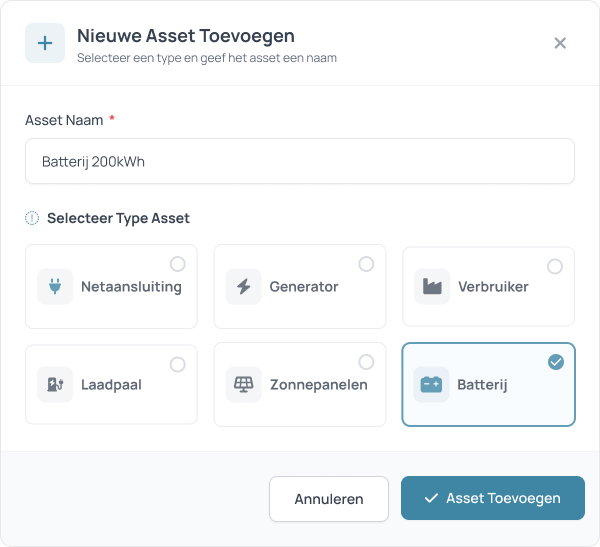Close the Nieuwe Asset Toevoegen dialog
Screen dimensions: 600x547
pos(560,43)
